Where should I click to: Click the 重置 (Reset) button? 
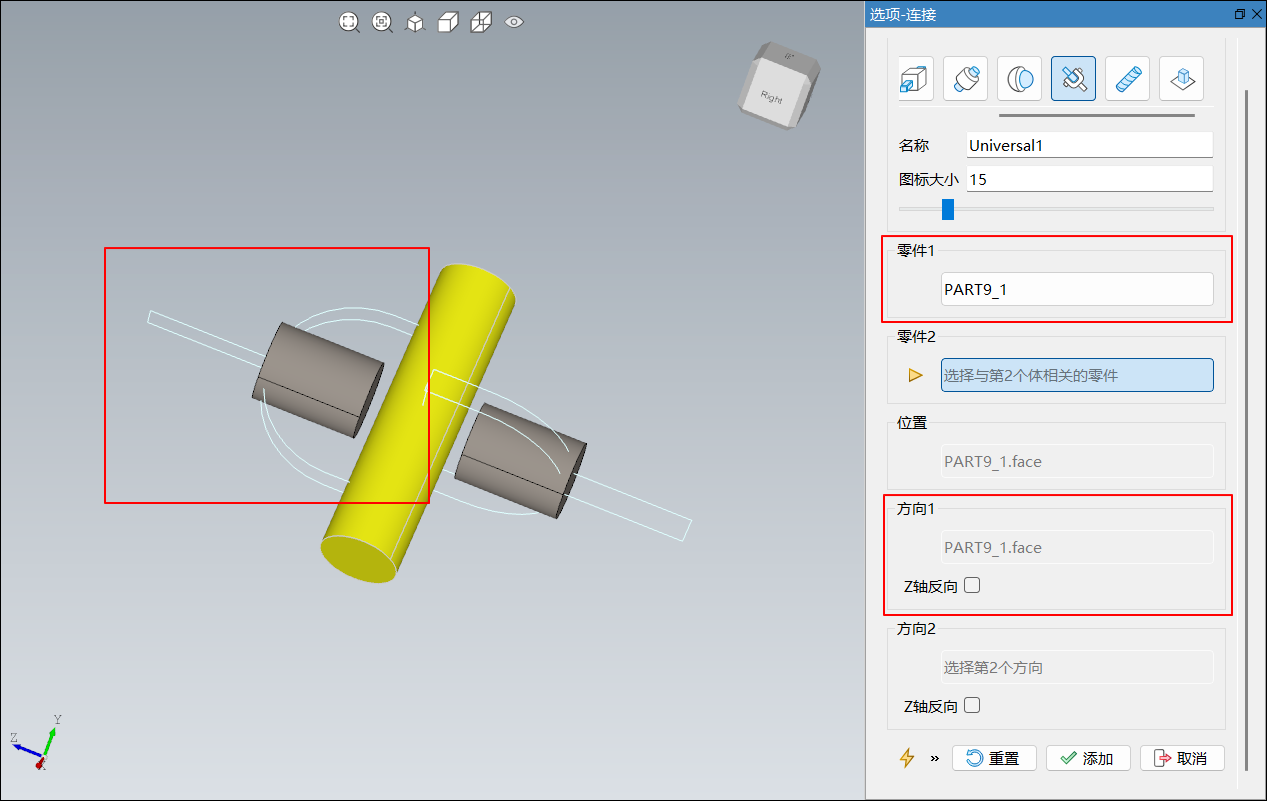point(994,758)
